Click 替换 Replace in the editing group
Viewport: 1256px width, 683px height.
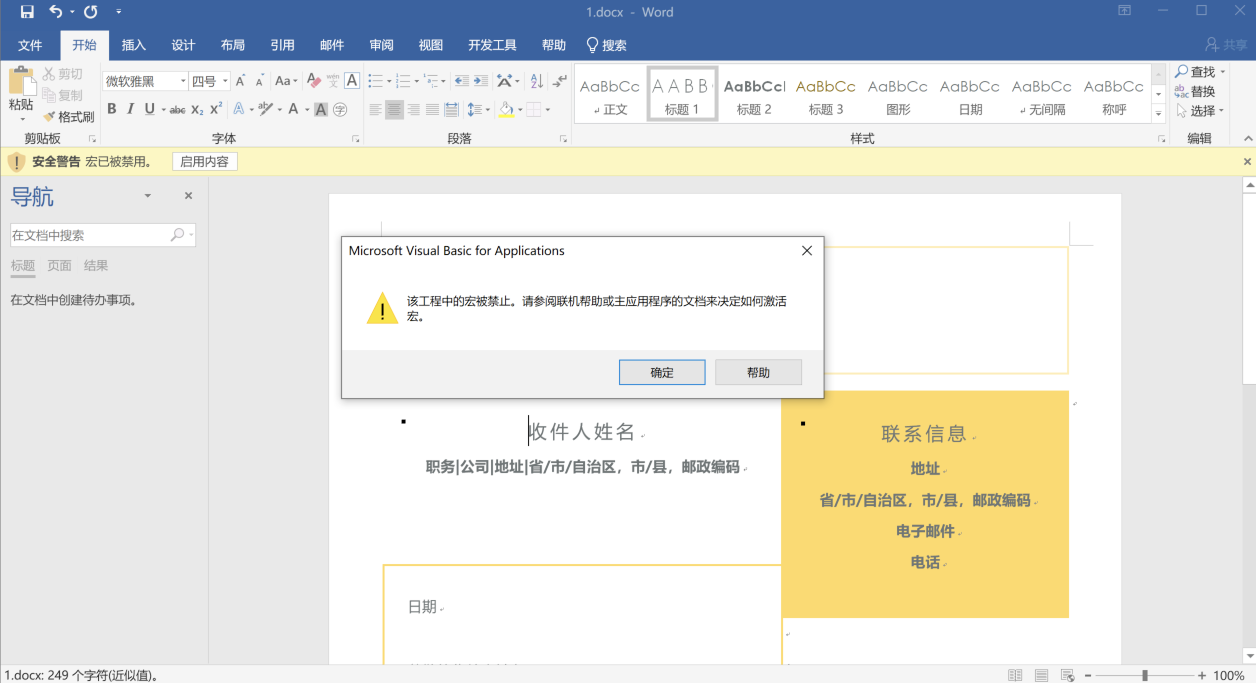1195,91
